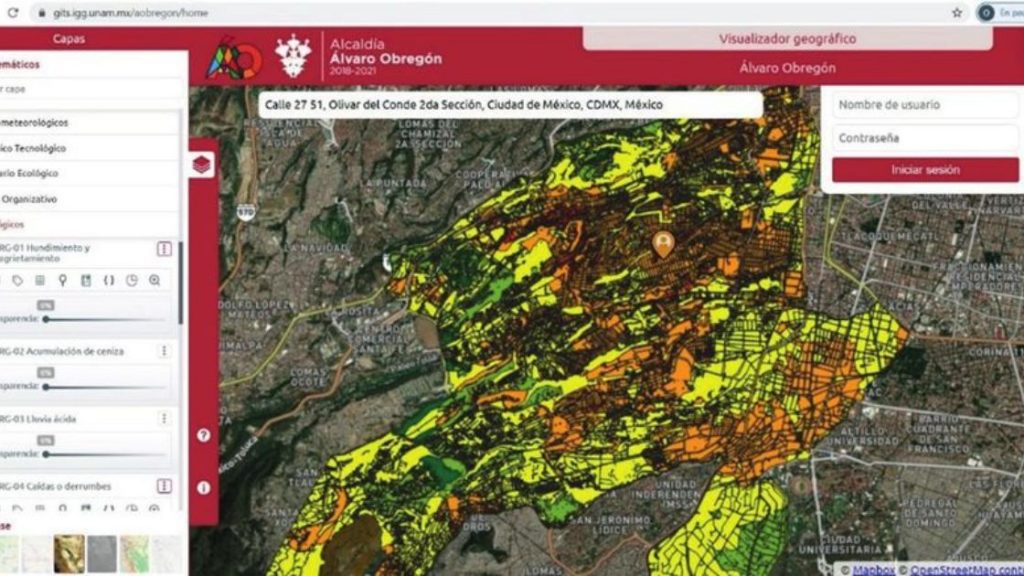Reload the page with browser refresh button
This screenshot has height=576, width=1024.
coord(13,13)
